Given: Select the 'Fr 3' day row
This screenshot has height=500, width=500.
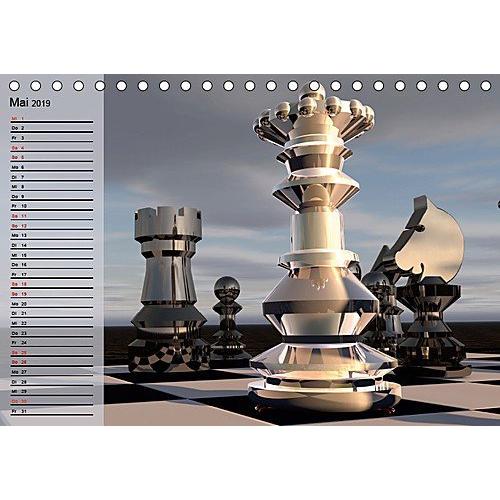Looking at the screenshot, I should click(x=52, y=138).
